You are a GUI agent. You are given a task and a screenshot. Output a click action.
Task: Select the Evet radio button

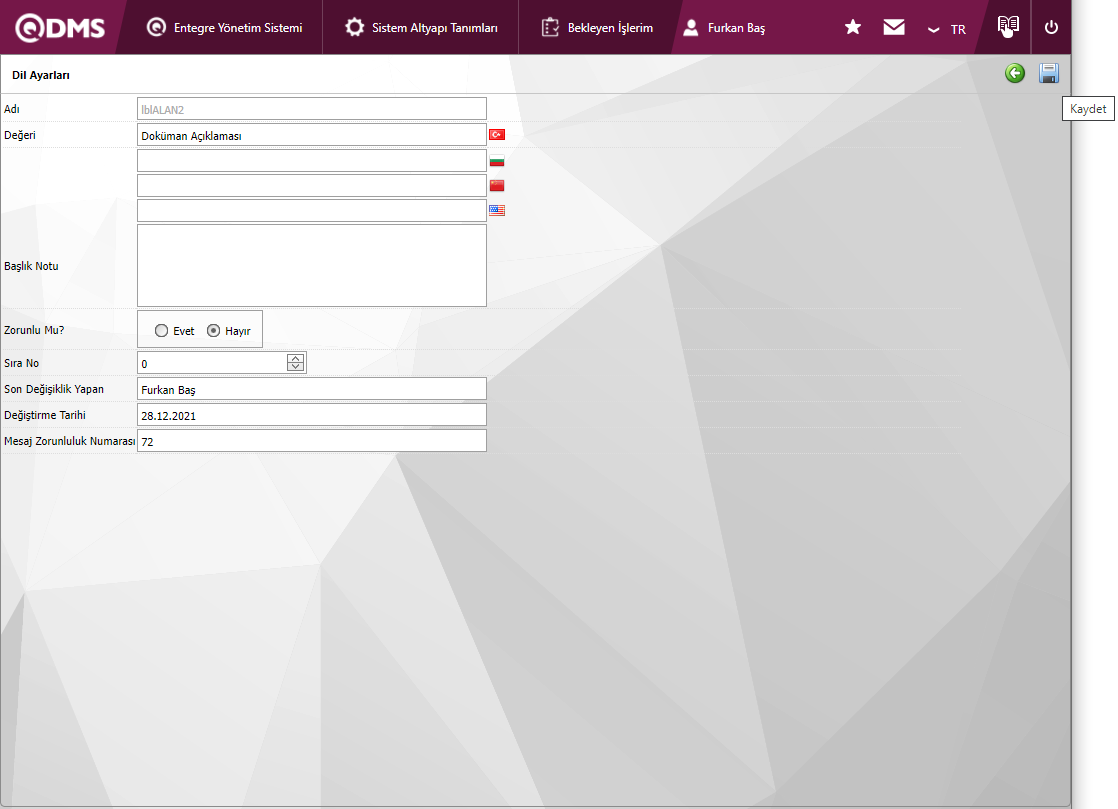coord(161,331)
